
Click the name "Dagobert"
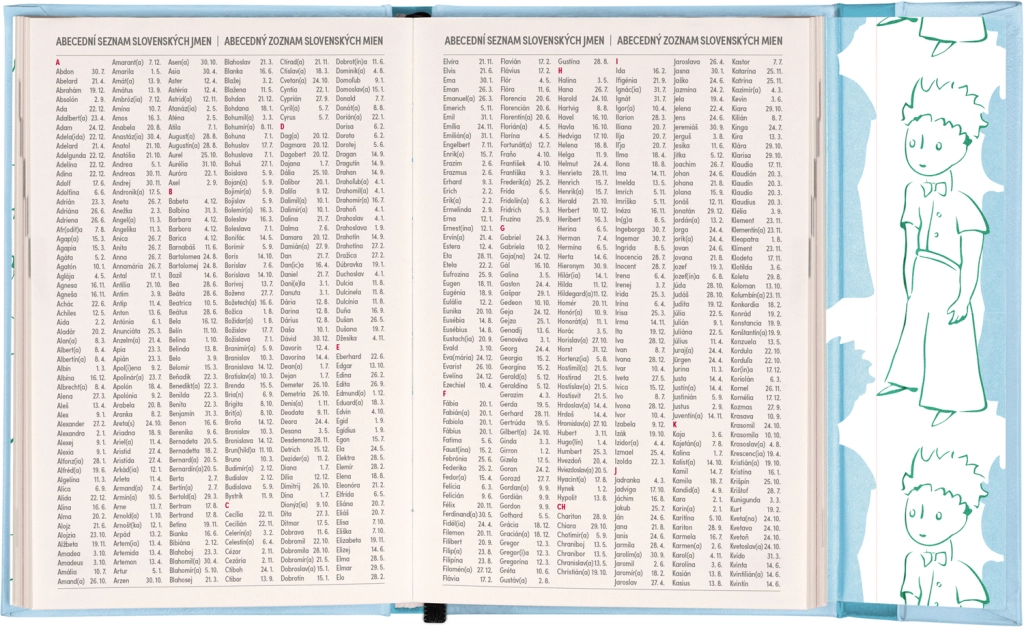(x=293, y=155)
